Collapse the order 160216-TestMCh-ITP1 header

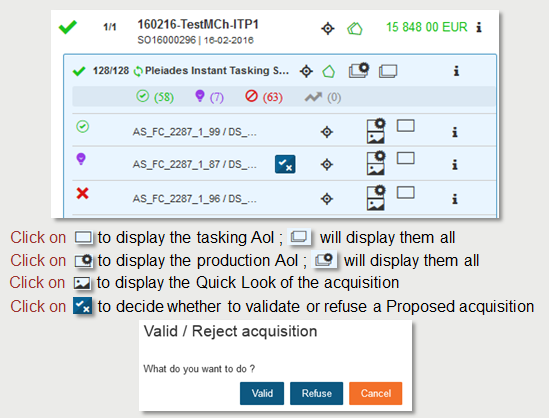198,25
